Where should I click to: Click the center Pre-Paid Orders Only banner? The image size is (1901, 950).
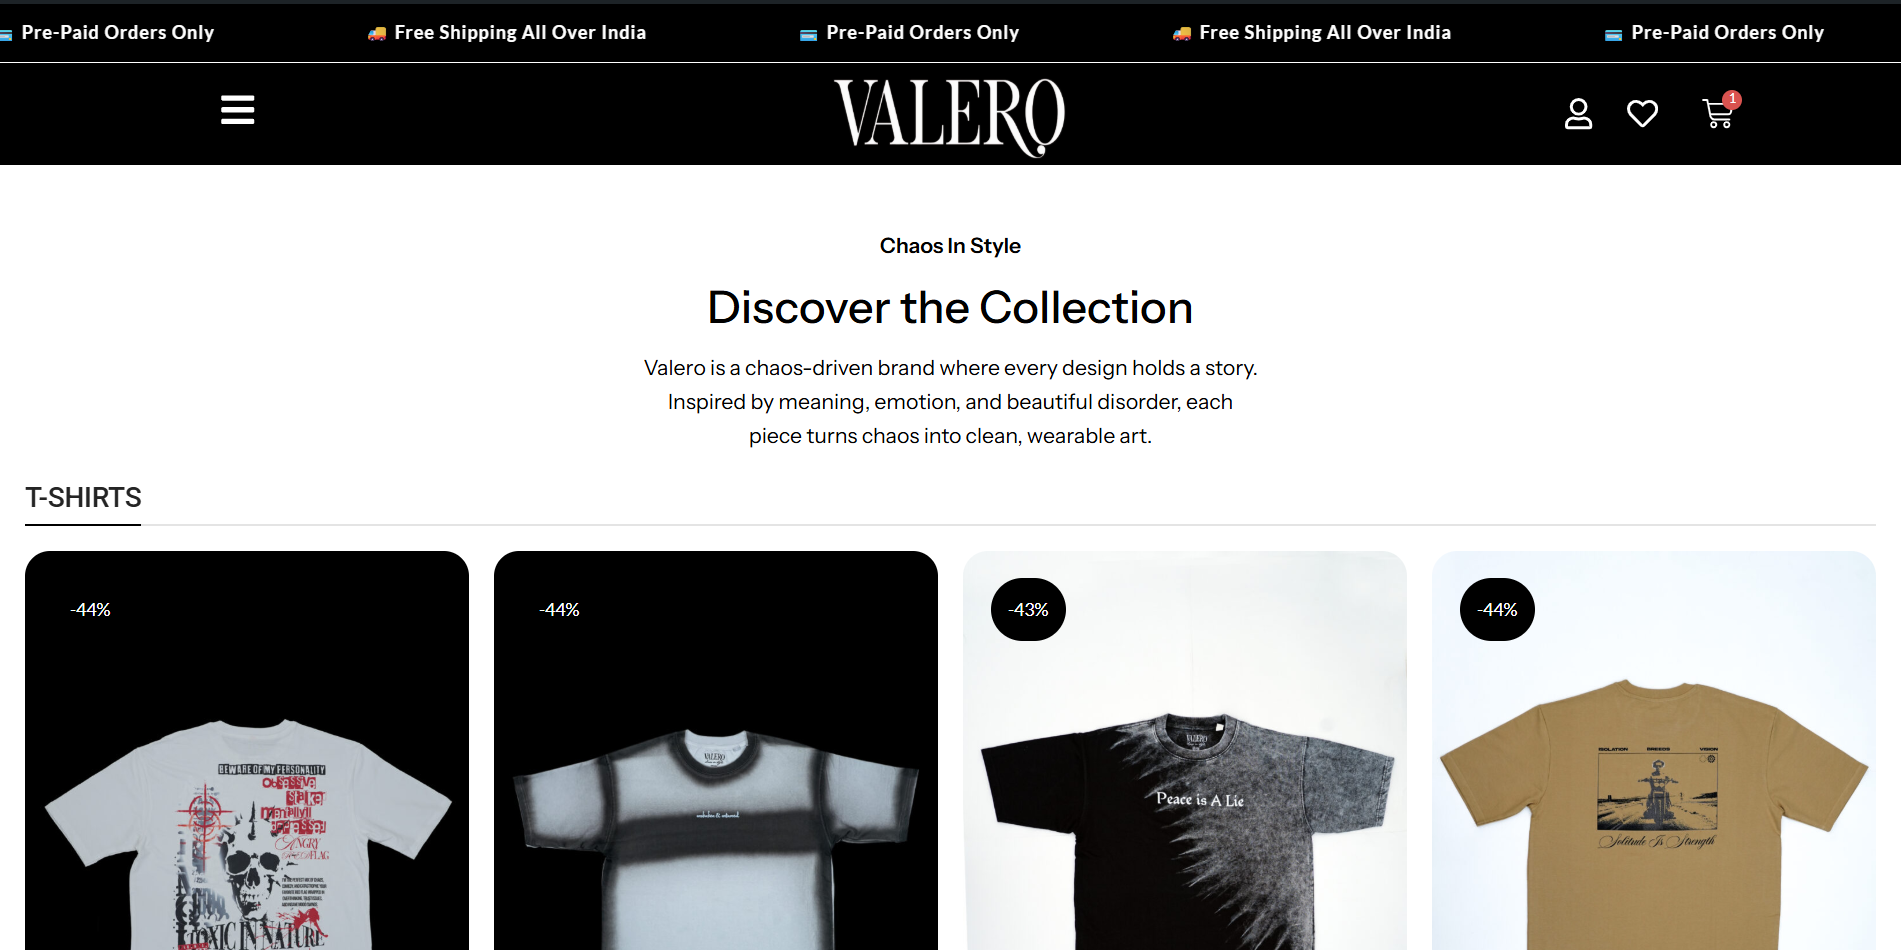click(x=910, y=33)
